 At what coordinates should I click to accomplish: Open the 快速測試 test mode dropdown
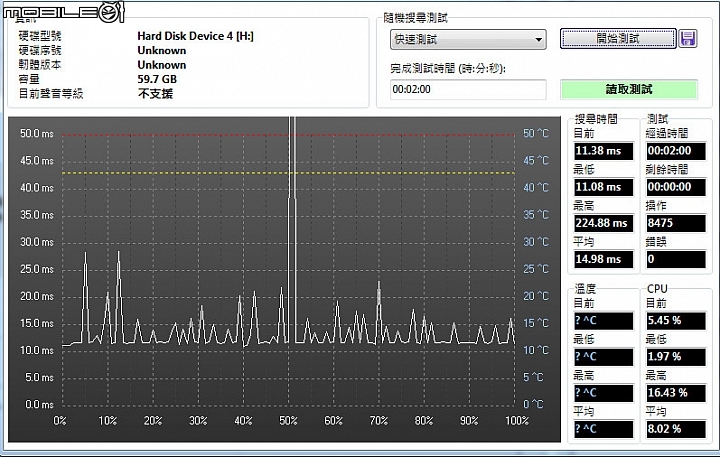click(x=468, y=39)
